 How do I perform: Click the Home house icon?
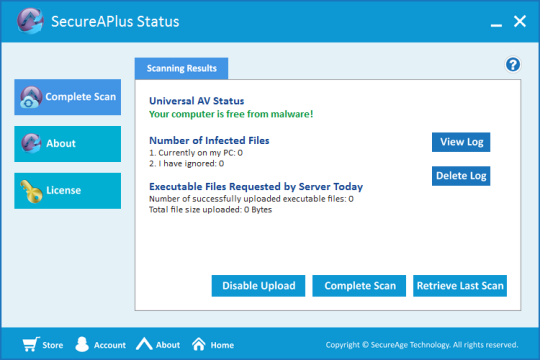click(x=199, y=344)
